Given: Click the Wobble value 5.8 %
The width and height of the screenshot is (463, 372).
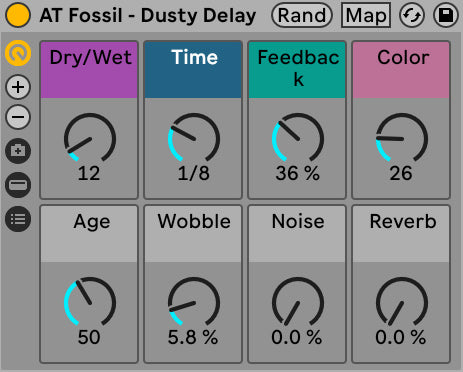Looking at the screenshot, I should point(193,337).
